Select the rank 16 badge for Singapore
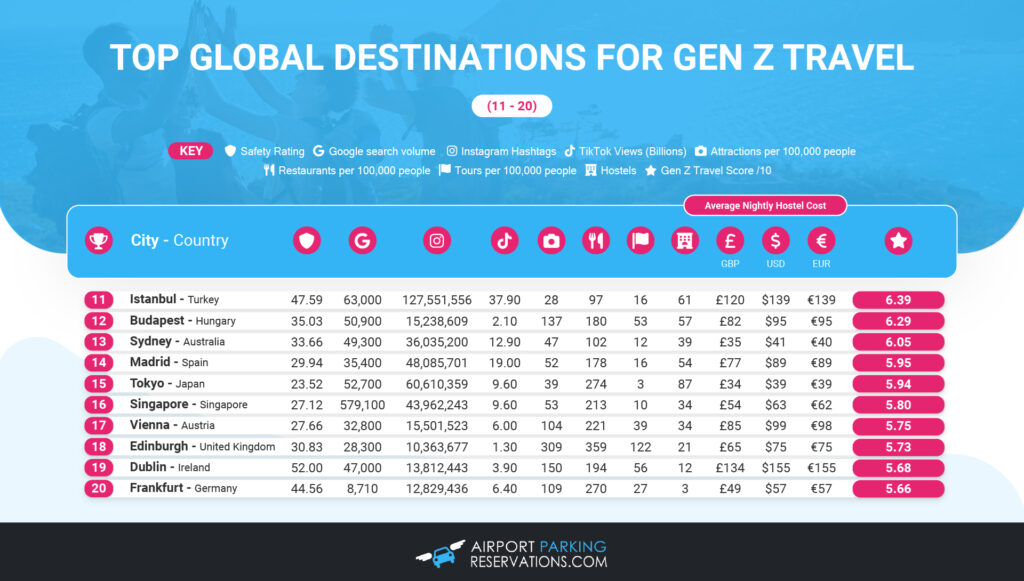Image resolution: width=1024 pixels, height=581 pixels. click(98, 404)
